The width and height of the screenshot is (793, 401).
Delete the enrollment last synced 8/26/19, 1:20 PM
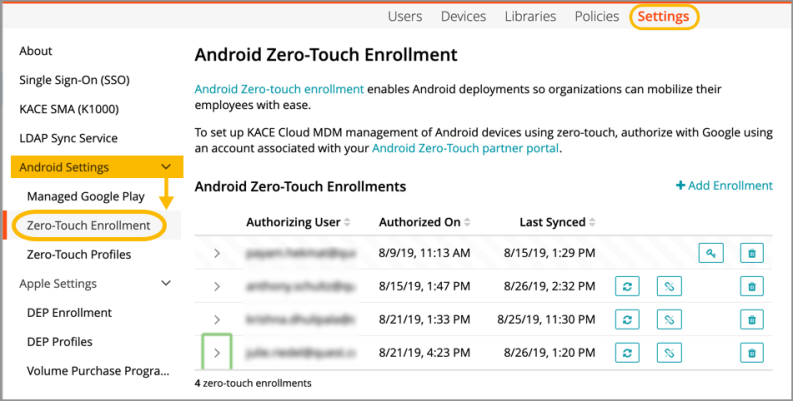click(751, 352)
